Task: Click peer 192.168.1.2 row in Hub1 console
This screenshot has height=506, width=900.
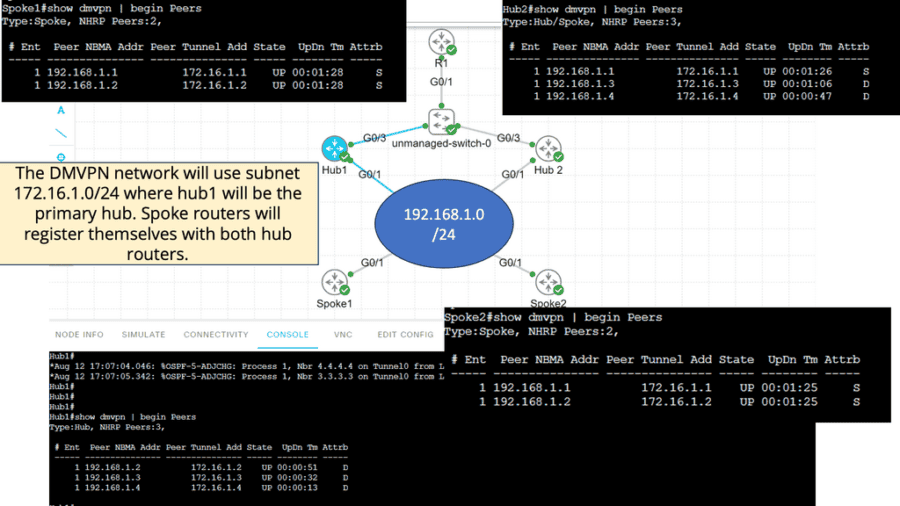Action: 211,468
